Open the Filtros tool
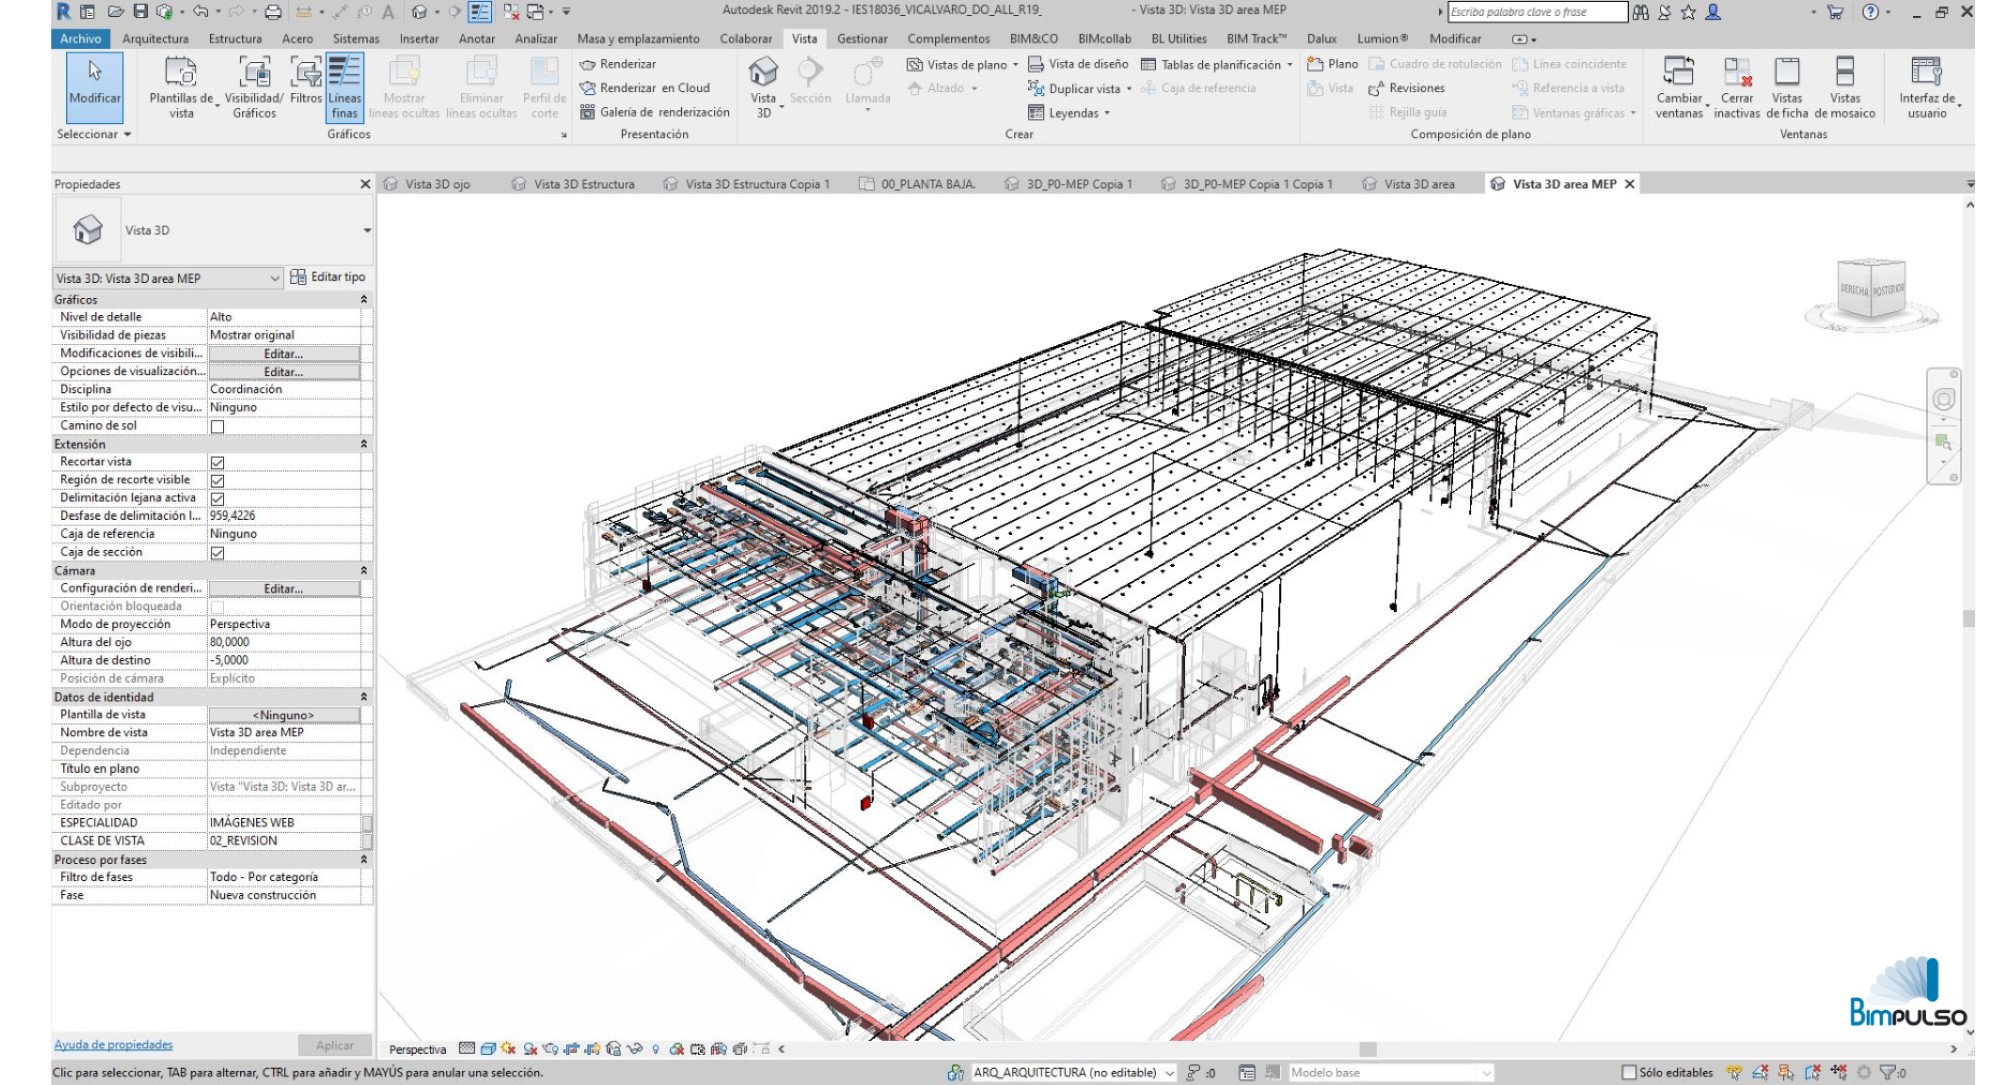The height and width of the screenshot is (1085, 2000). tap(306, 80)
